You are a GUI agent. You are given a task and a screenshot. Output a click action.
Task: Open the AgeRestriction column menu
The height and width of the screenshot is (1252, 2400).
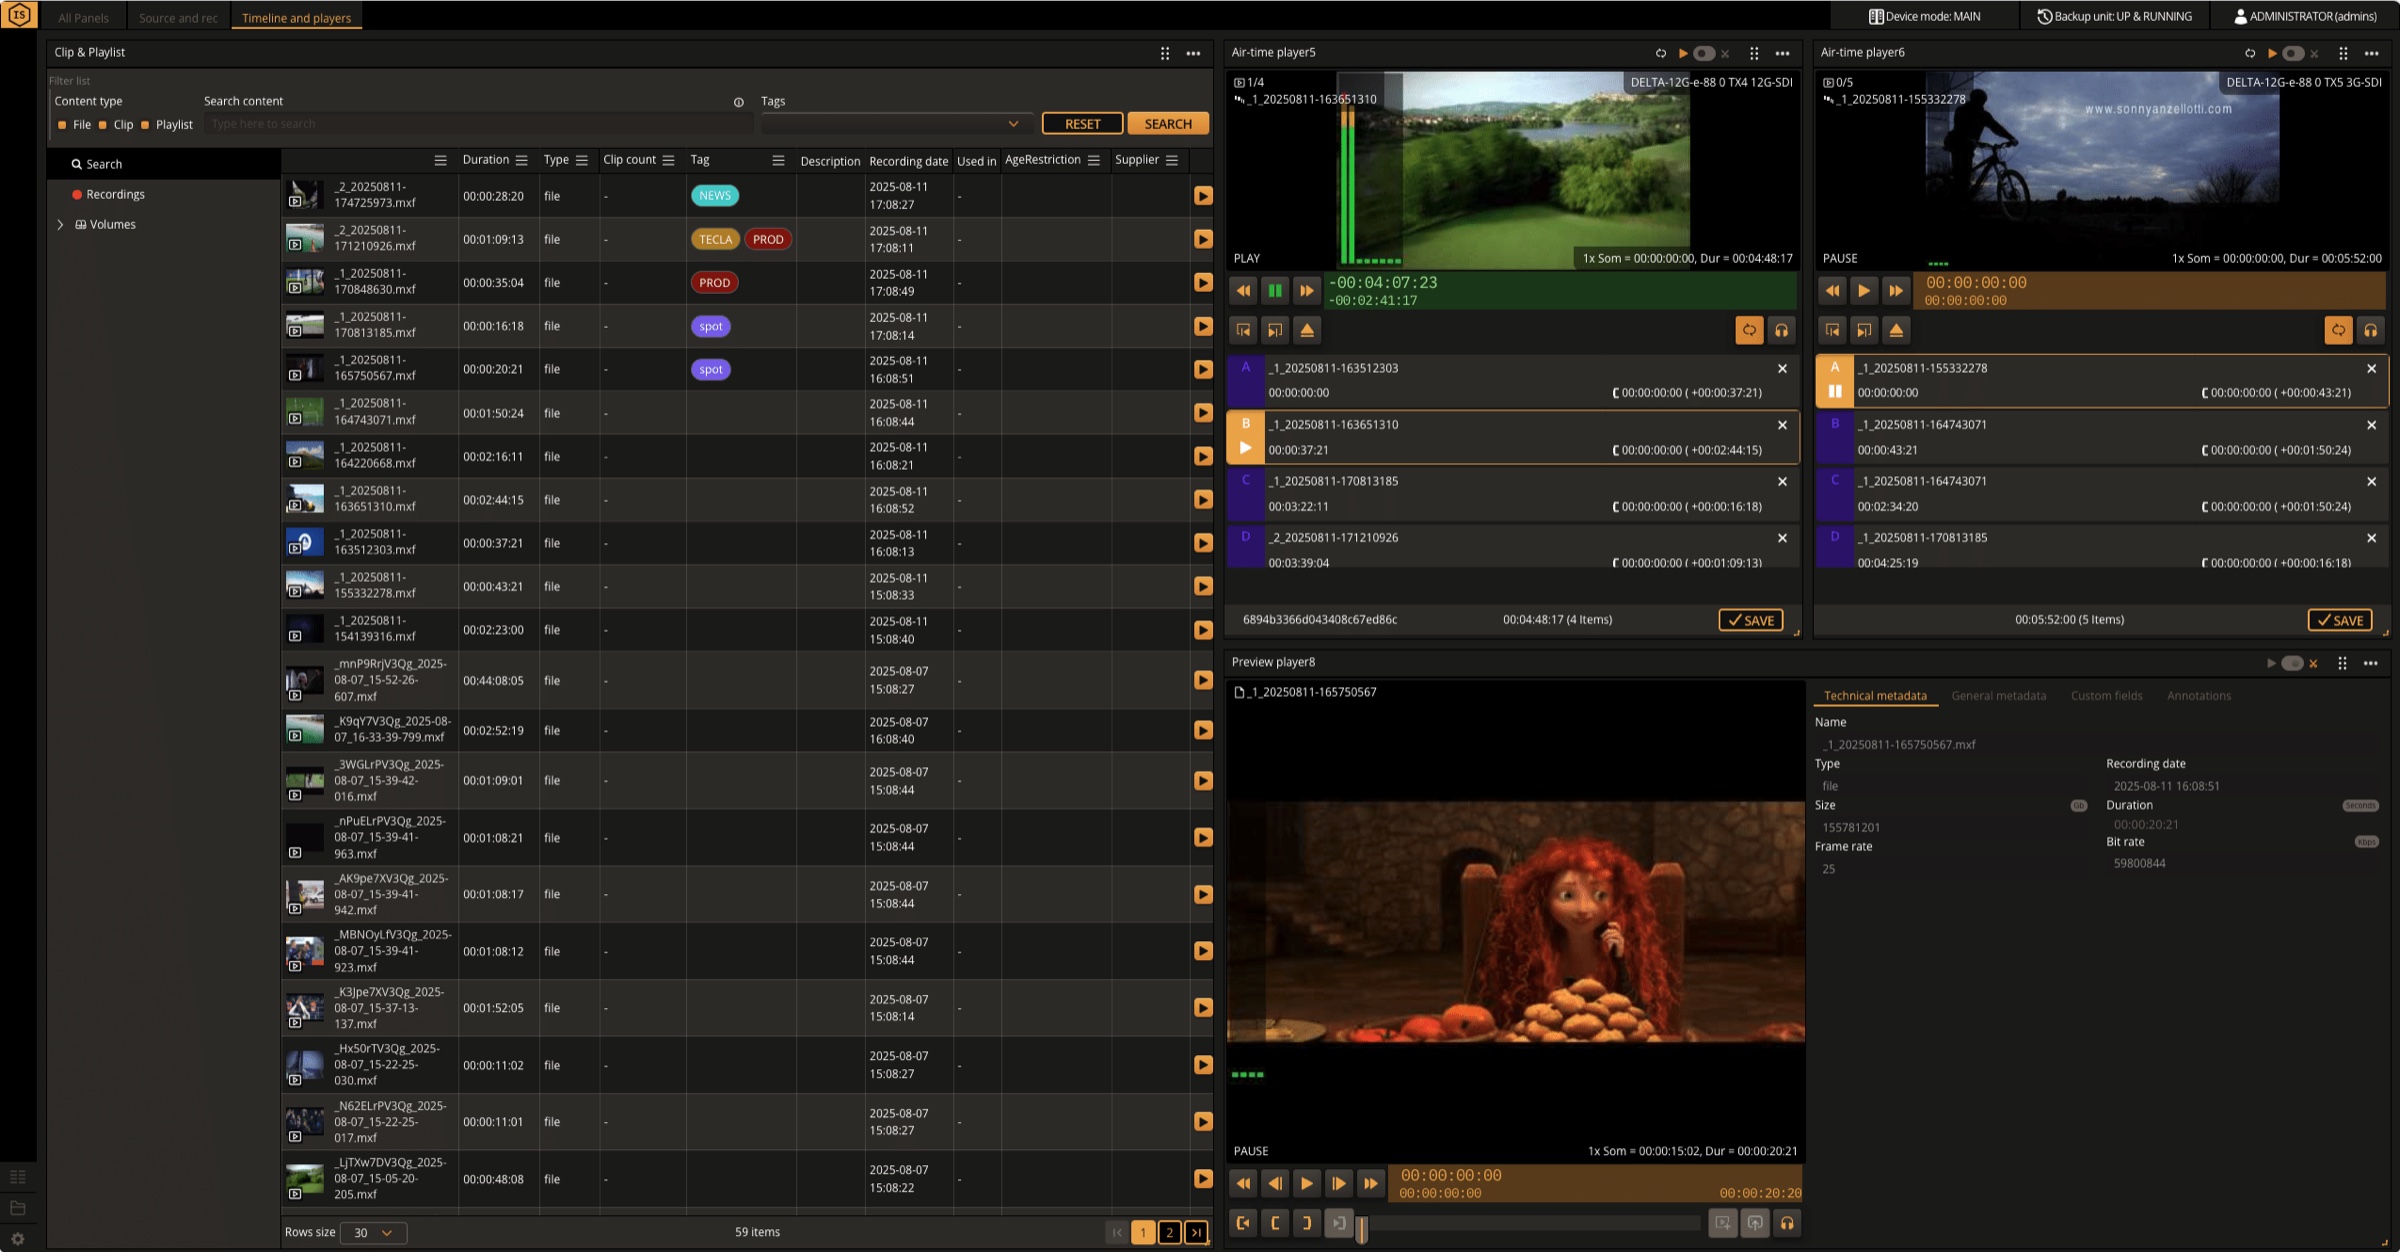tap(1094, 160)
